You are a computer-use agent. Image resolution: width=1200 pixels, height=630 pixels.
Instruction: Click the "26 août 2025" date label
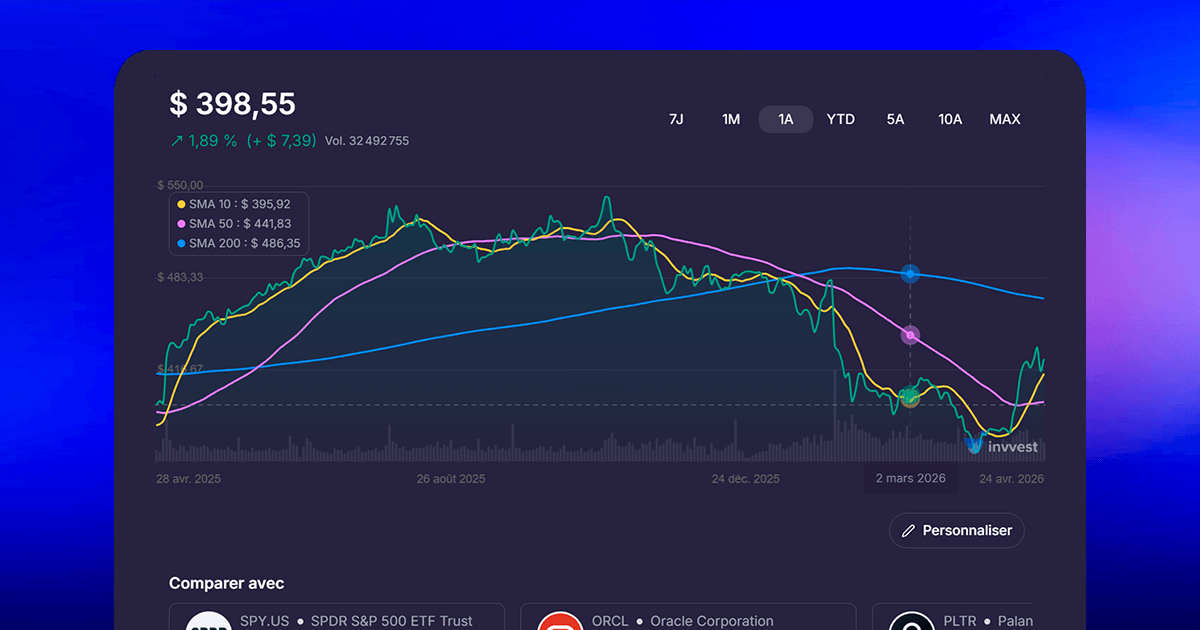(451, 479)
